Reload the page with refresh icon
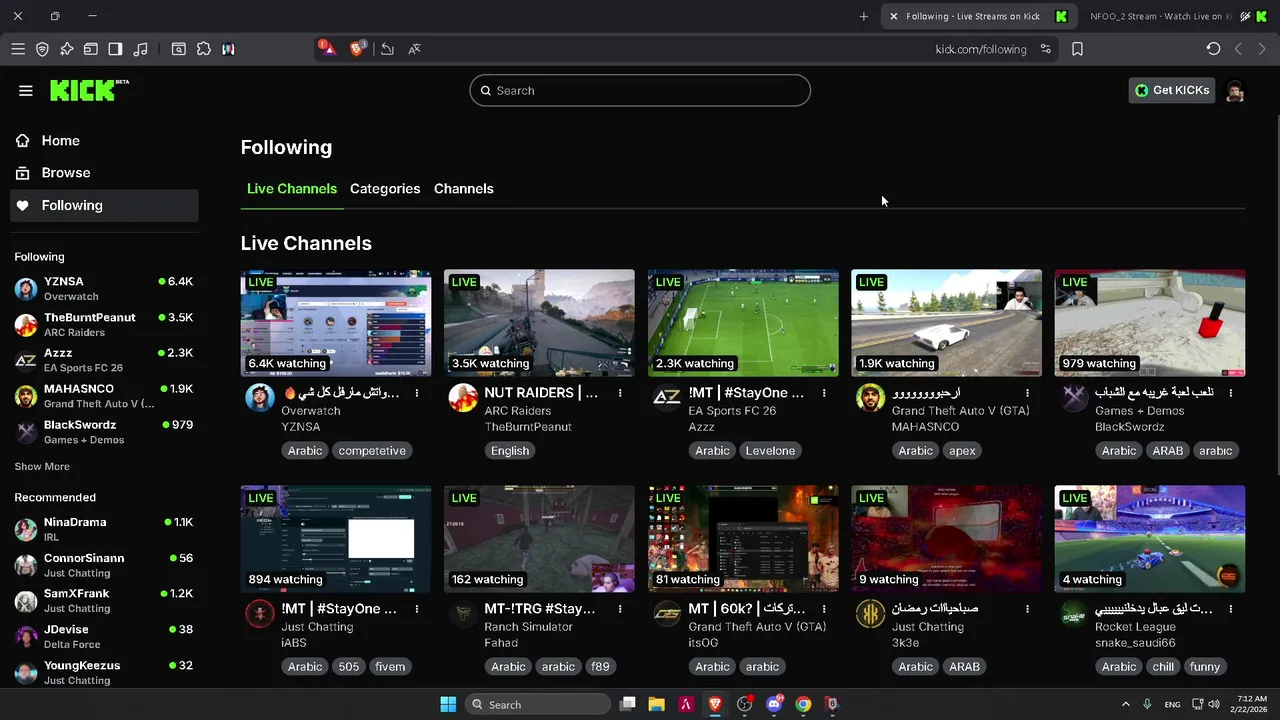The width and height of the screenshot is (1280, 720). (x=1213, y=49)
